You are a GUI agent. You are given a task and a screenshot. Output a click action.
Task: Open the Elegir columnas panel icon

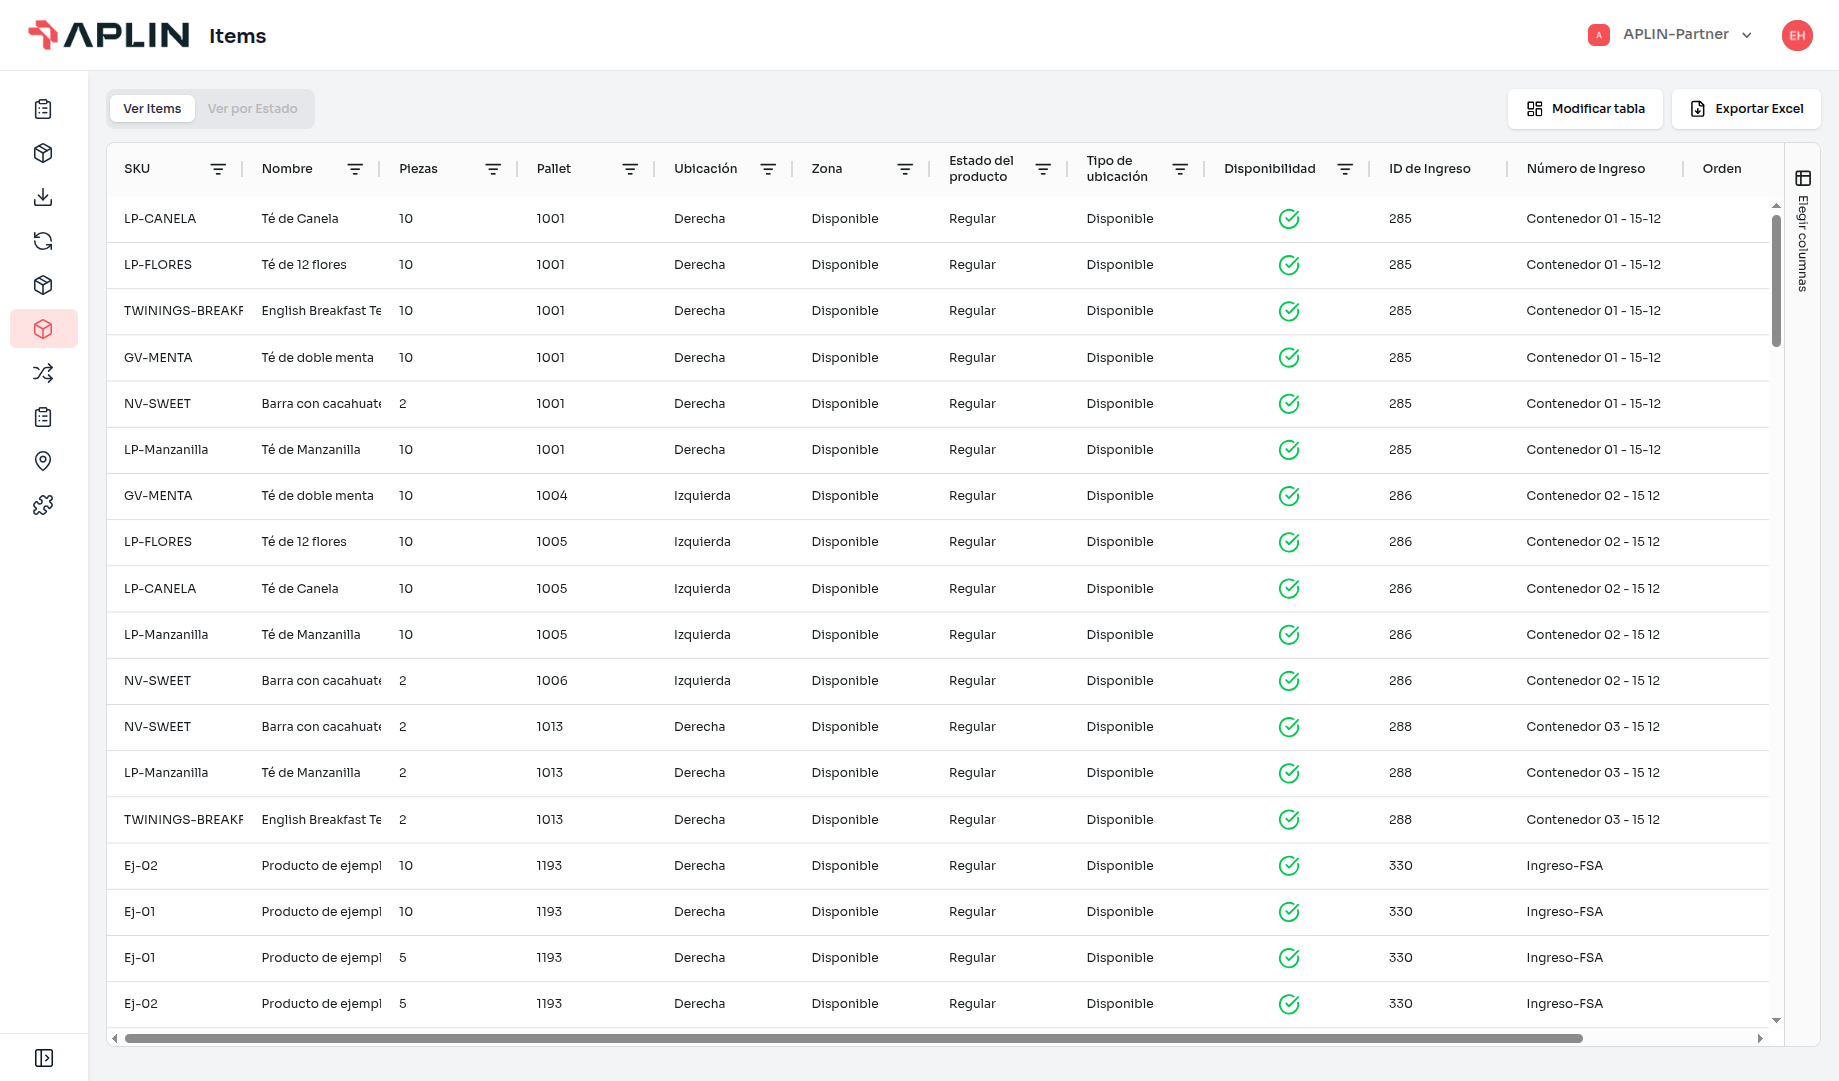[x=1803, y=178]
